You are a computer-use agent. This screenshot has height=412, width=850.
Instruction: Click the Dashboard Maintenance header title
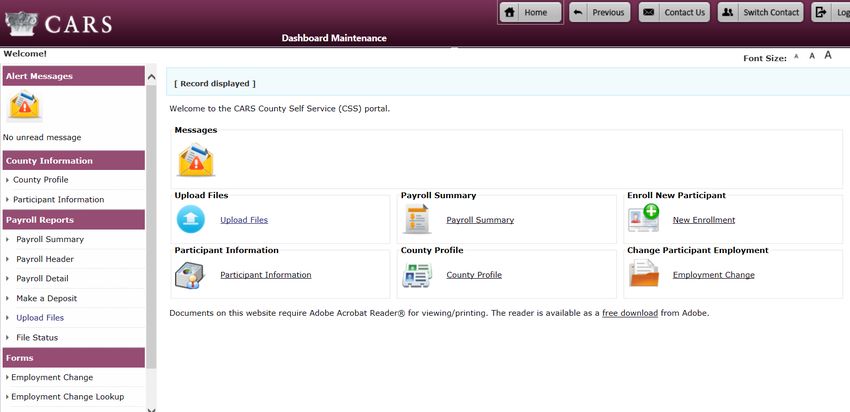[334, 38]
